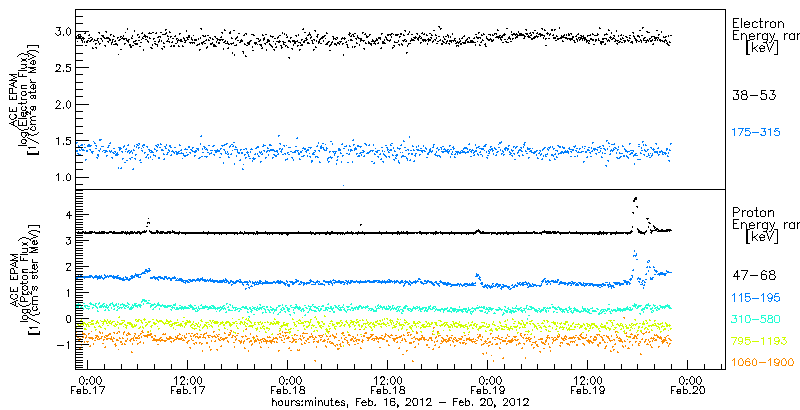Select the black 47-68 proton legend label
This screenshot has height=410, width=800.
point(754,275)
